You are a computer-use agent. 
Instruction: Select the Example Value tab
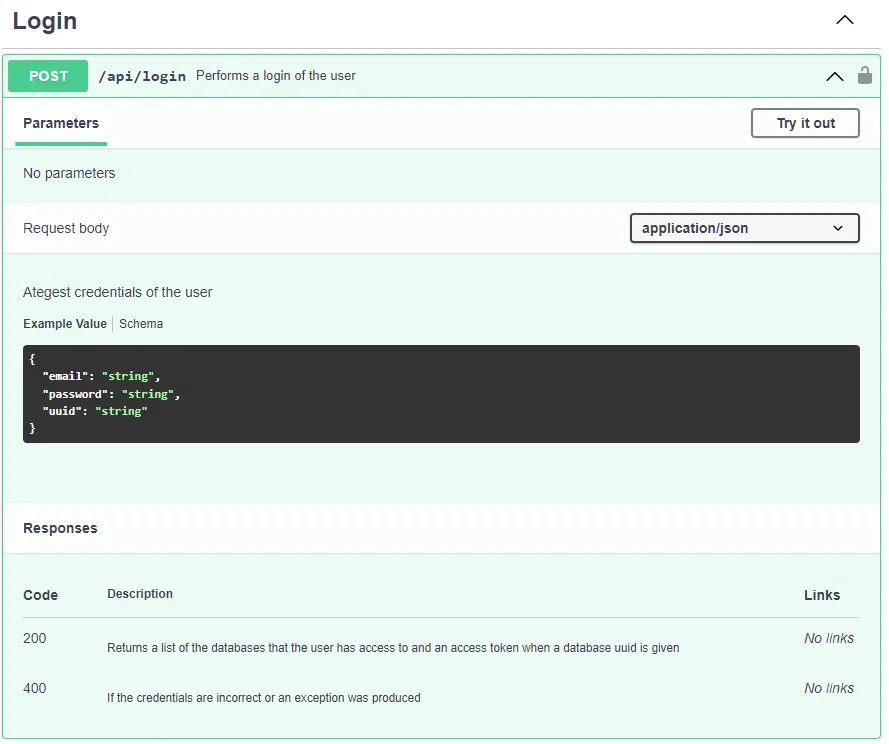(x=64, y=324)
